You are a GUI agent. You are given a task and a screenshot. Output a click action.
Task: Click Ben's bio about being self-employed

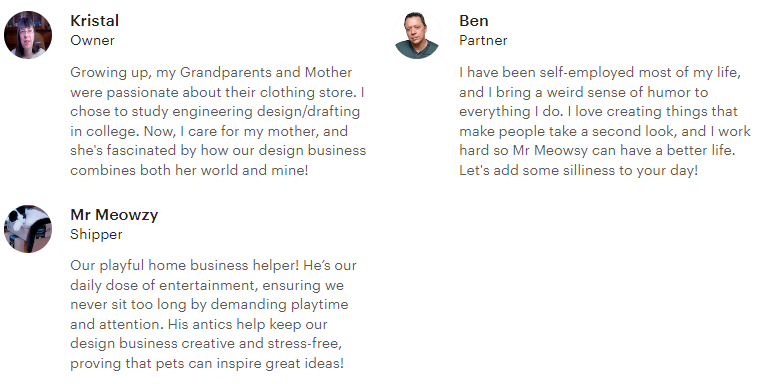coord(605,121)
